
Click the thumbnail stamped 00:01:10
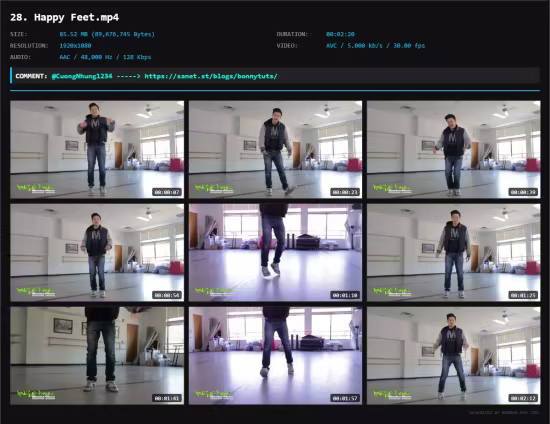[275, 253]
